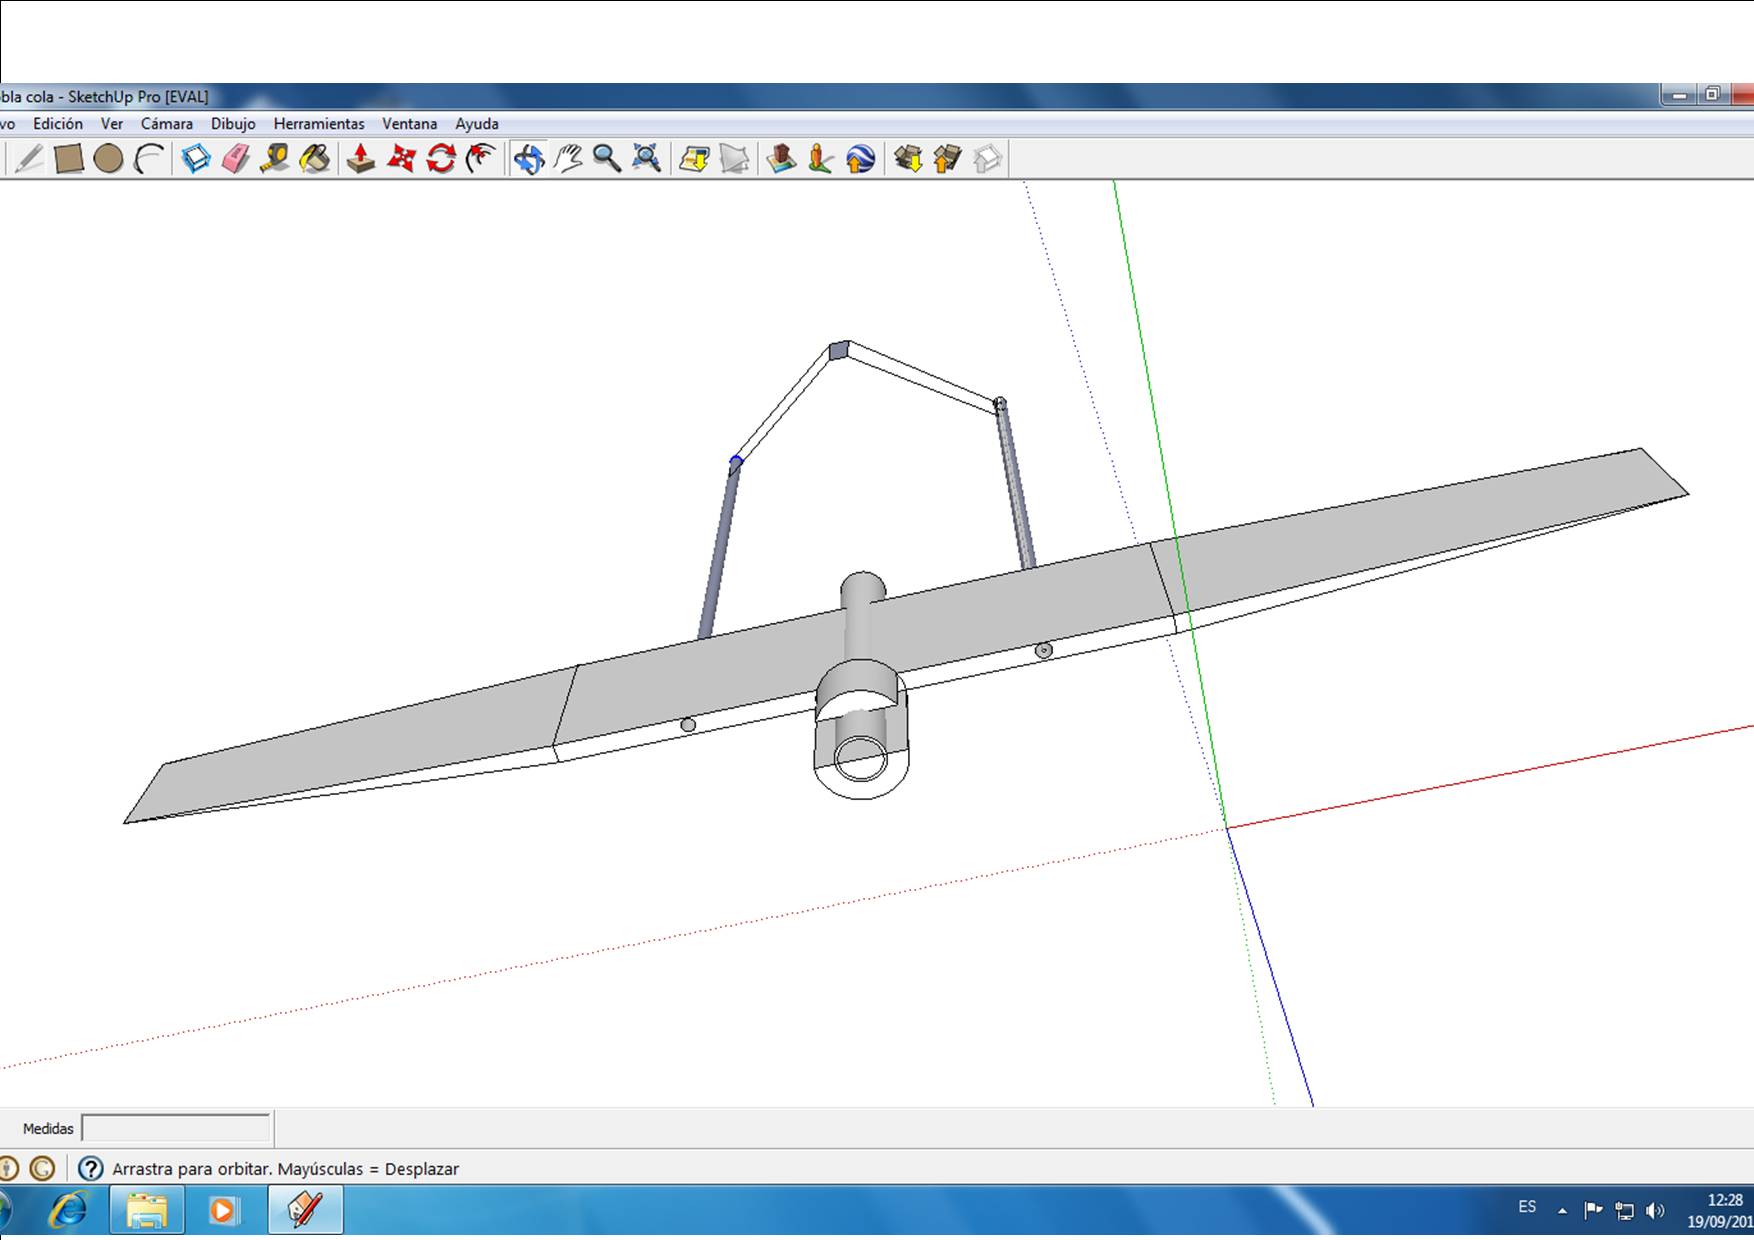Choose the Tape Measure tool
Viewport: 1754px width, 1240px height.
[x=275, y=159]
